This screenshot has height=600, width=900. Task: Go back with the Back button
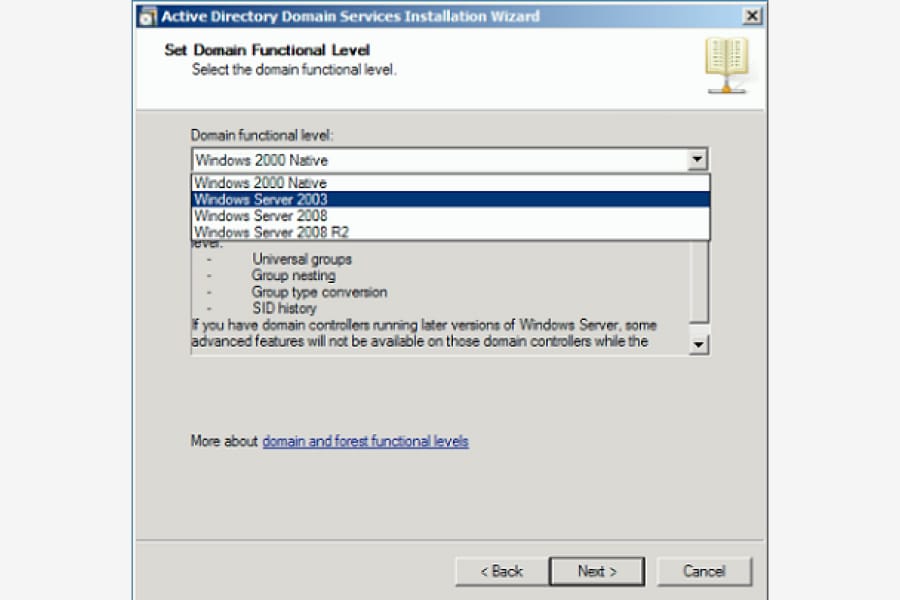click(502, 571)
